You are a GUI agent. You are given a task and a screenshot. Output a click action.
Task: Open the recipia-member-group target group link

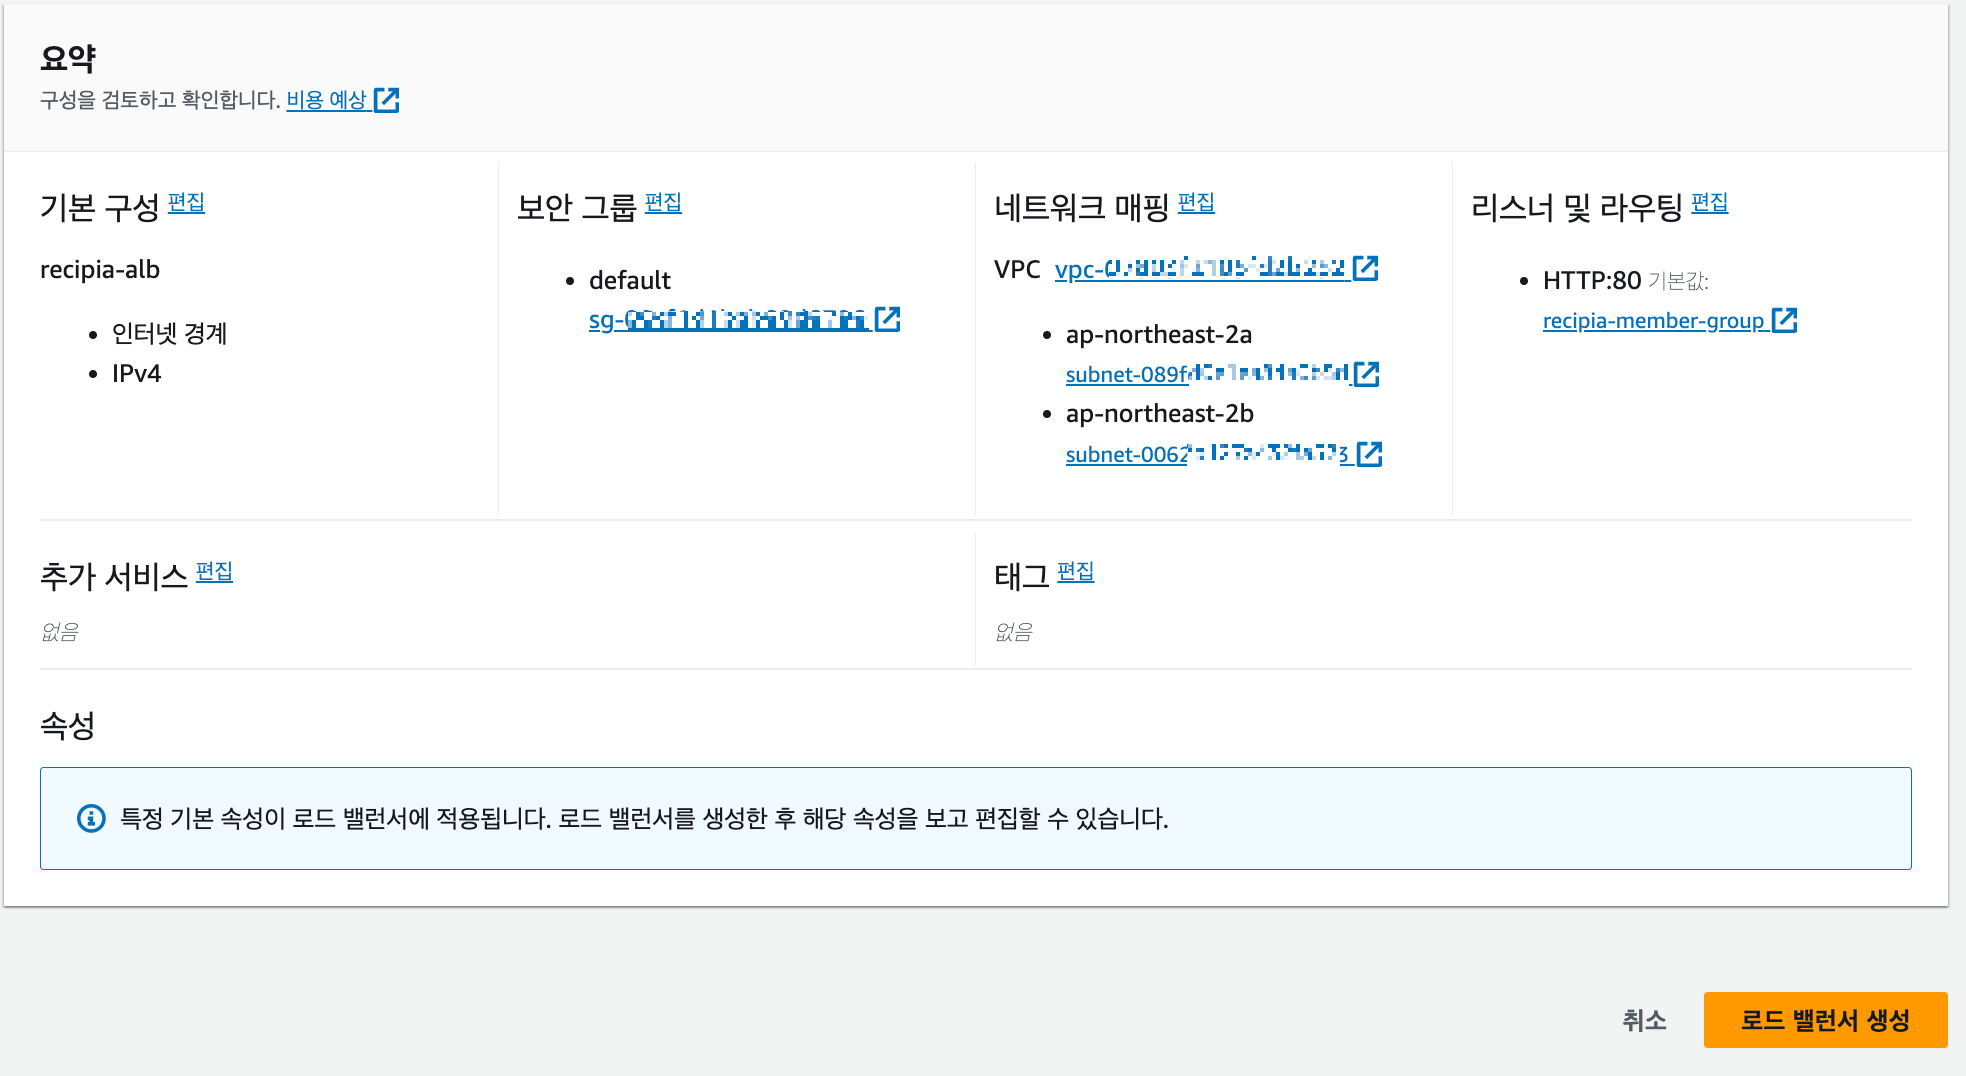point(1654,321)
